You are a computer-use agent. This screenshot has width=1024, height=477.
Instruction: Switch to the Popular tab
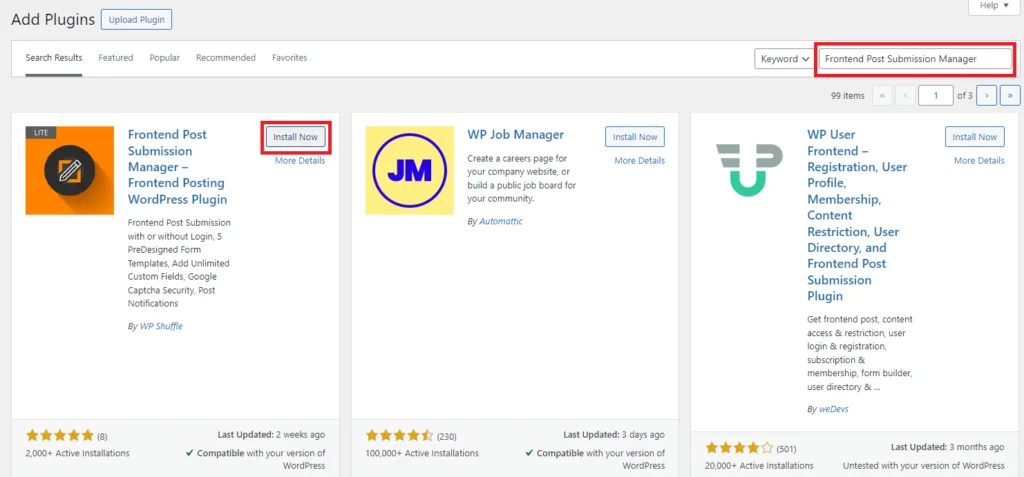pos(165,58)
